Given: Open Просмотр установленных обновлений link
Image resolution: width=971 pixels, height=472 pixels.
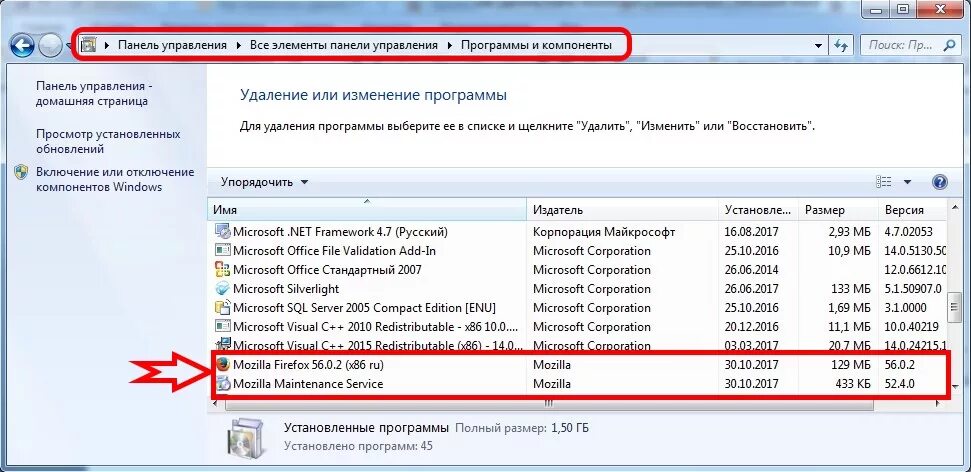Looking at the screenshot, I should (x=108, y=141).
